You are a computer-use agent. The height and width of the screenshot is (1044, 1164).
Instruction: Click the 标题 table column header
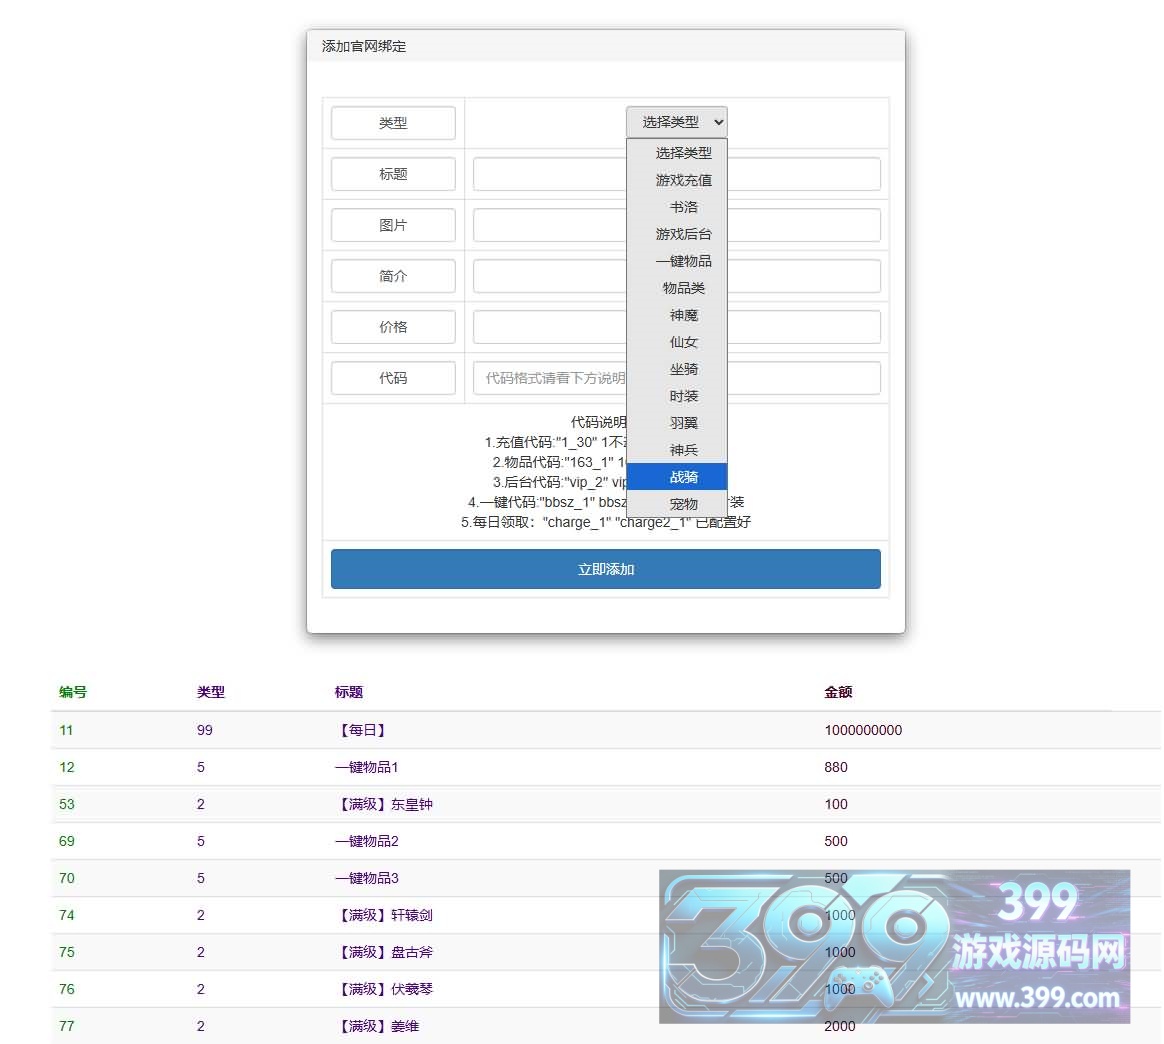349,692
